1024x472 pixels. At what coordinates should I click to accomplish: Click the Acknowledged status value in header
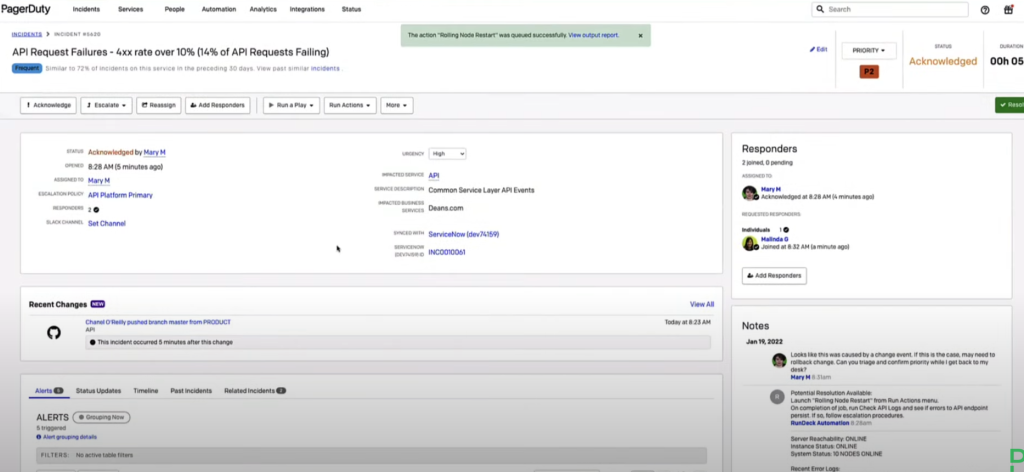click(943, 61)
